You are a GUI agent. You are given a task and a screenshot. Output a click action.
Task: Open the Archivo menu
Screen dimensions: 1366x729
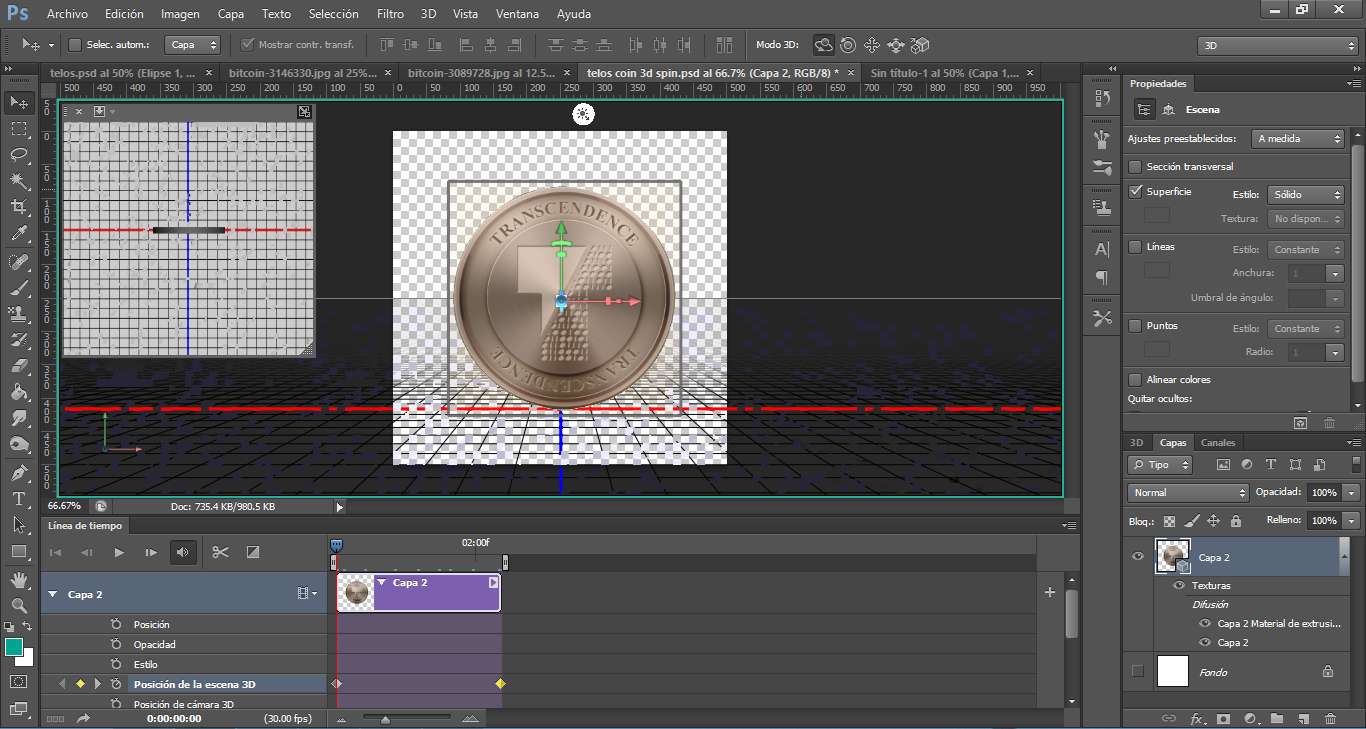(67, 14)
